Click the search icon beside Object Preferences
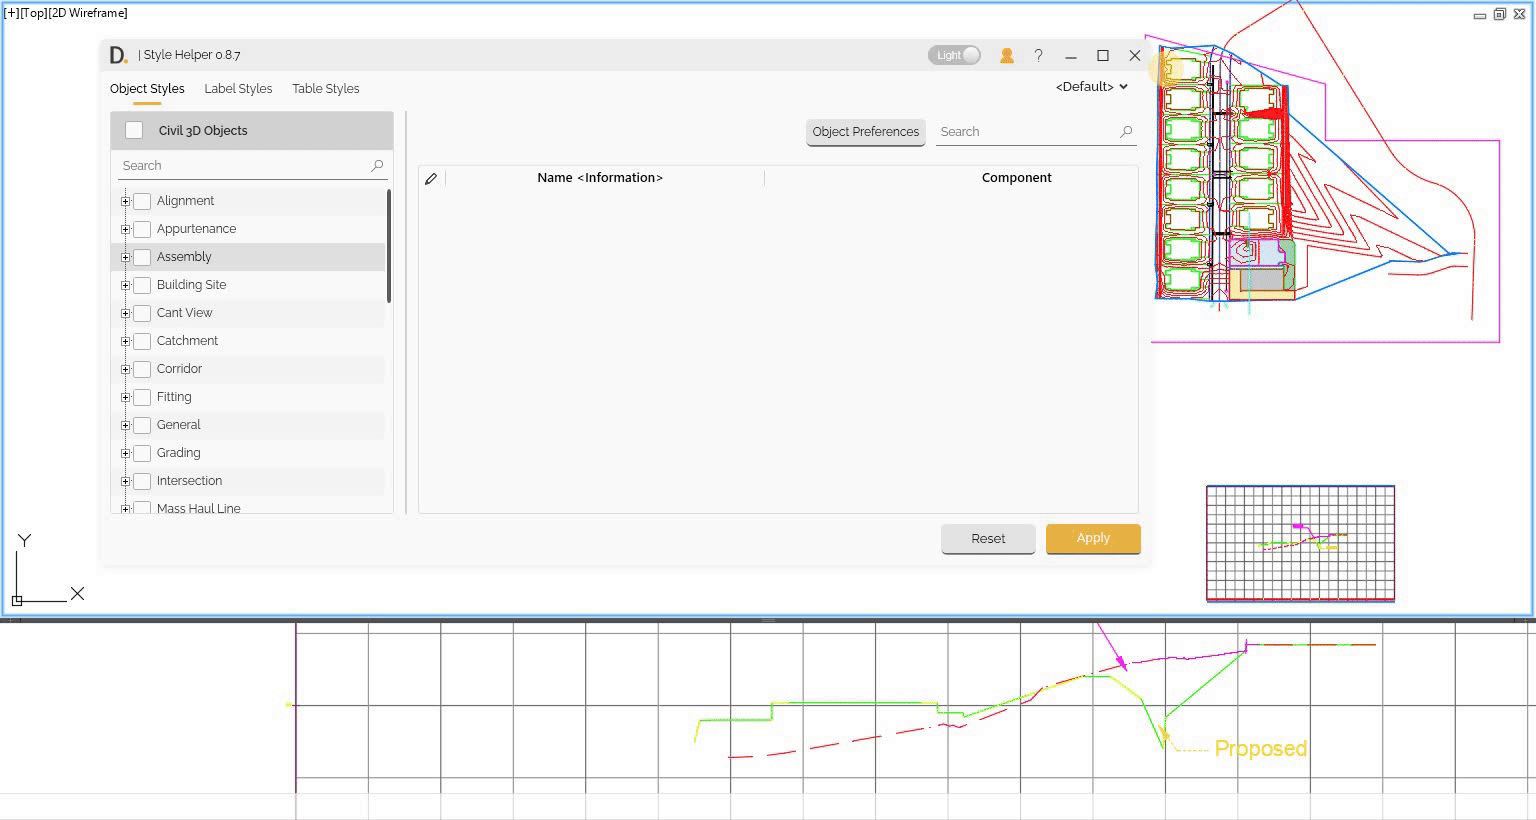The height and width of the screenshot is (820, 1536). (x=1126, y=131)
